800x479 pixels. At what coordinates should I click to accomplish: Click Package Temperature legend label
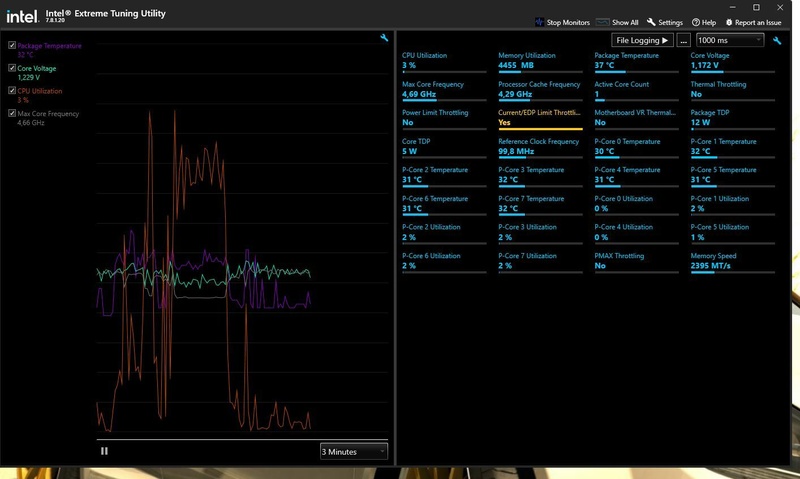tap(49, 46)
